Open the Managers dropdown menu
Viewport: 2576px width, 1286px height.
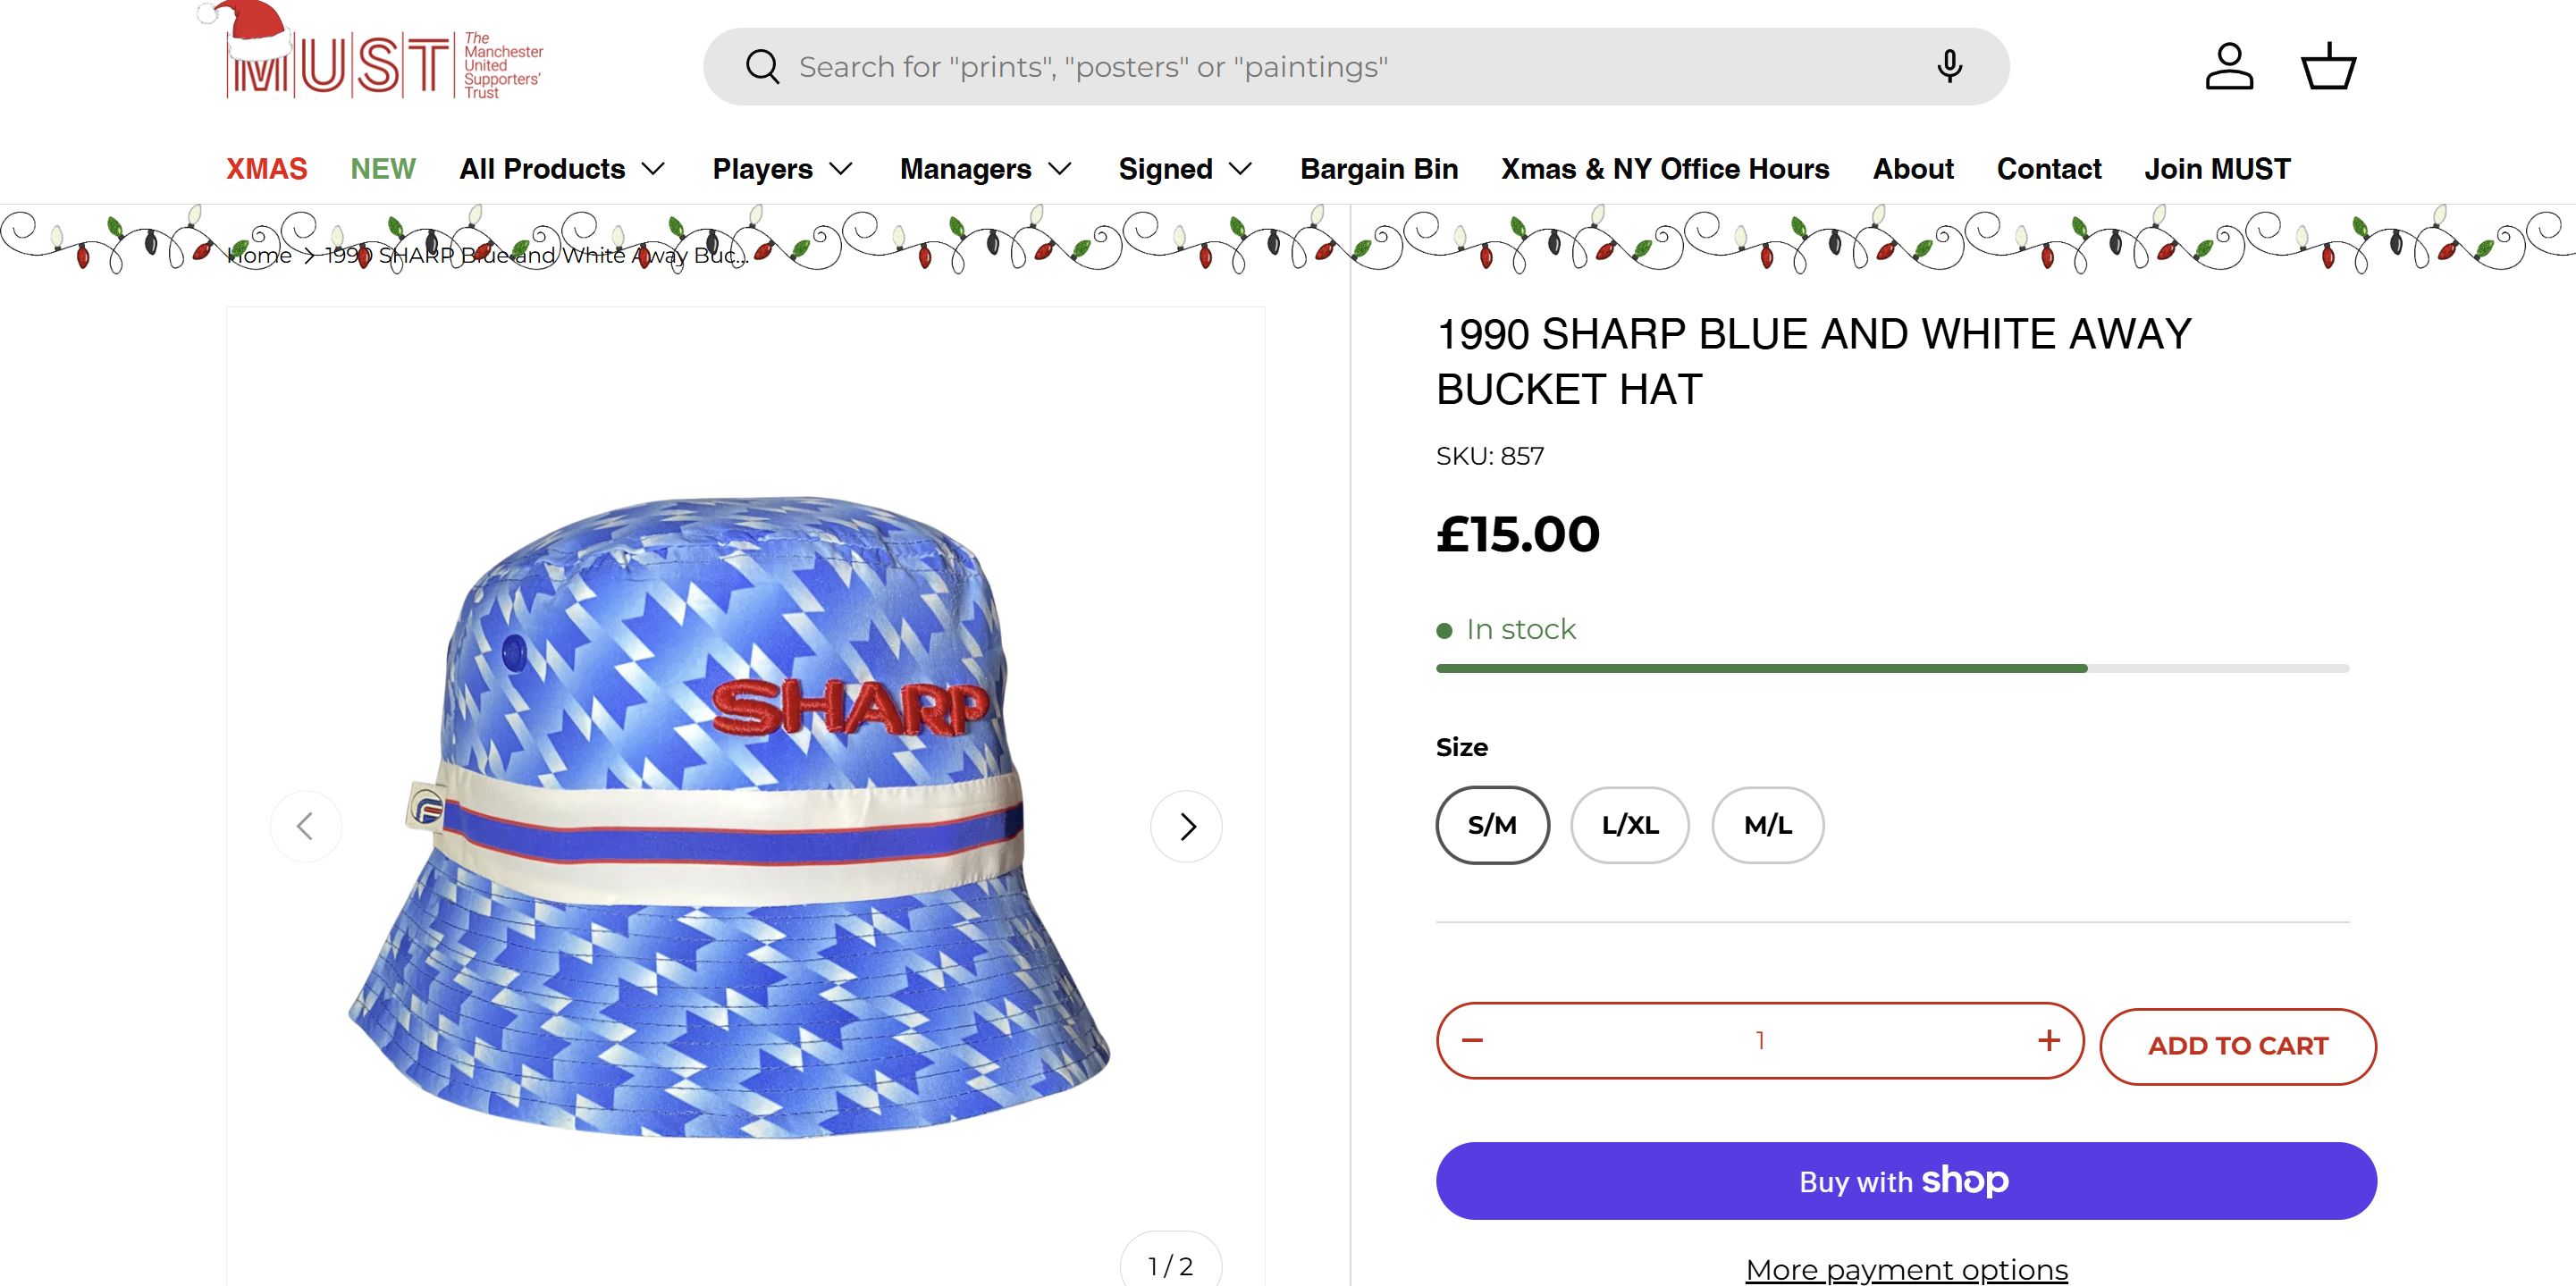click(985, 169)
